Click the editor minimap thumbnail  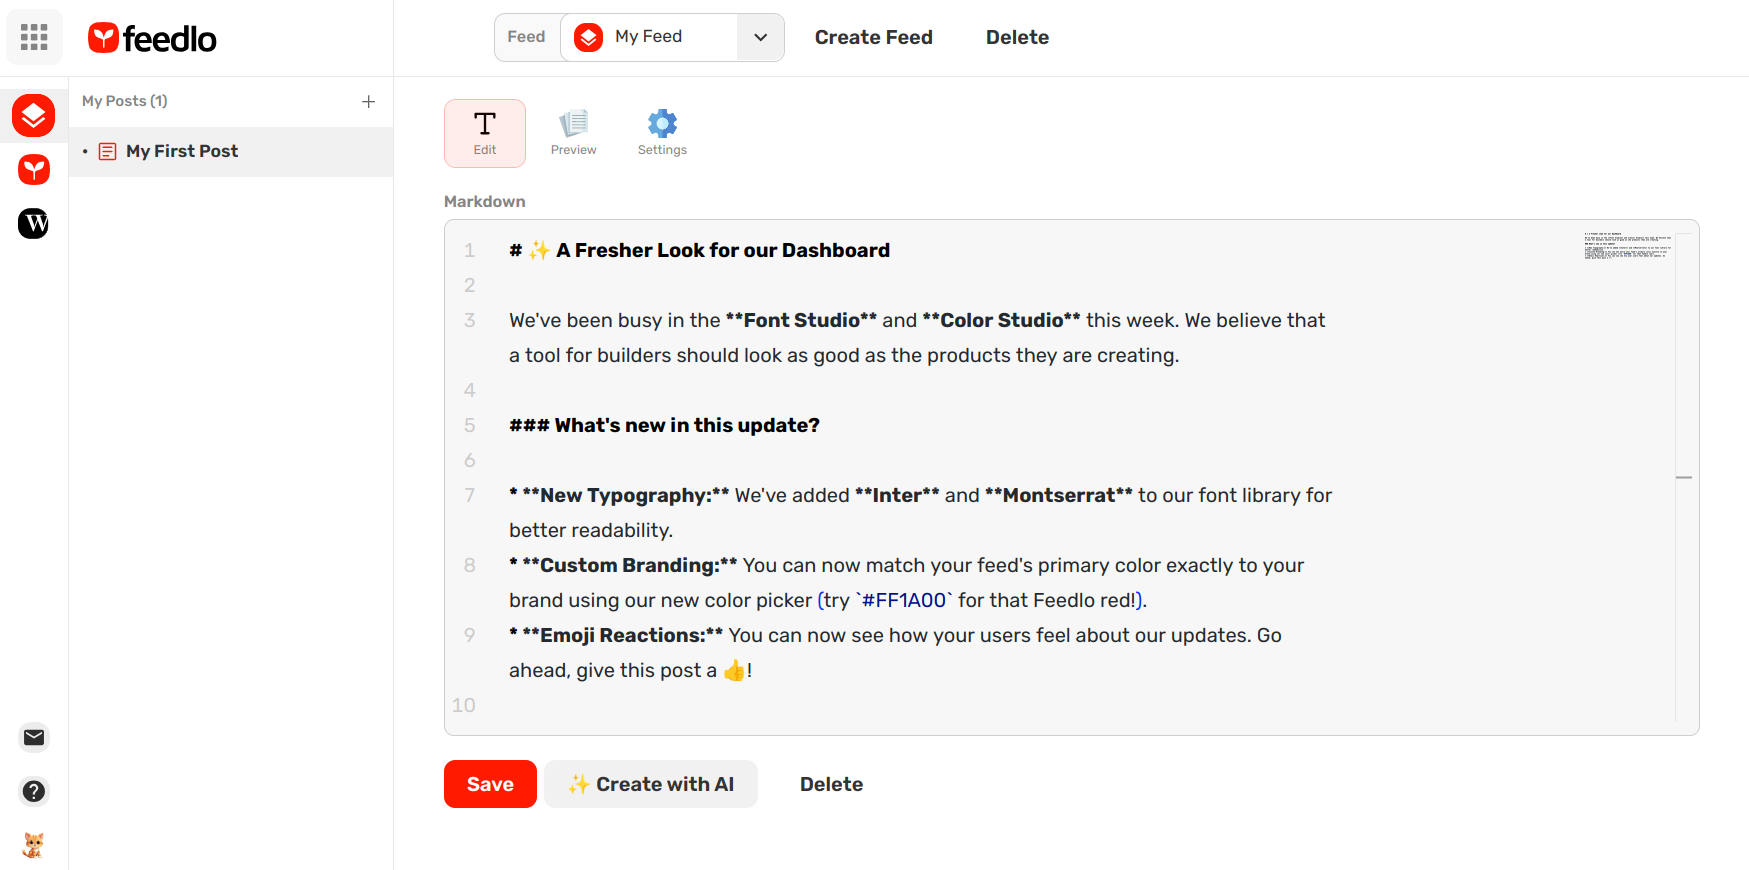click(x=1627, y=246)
